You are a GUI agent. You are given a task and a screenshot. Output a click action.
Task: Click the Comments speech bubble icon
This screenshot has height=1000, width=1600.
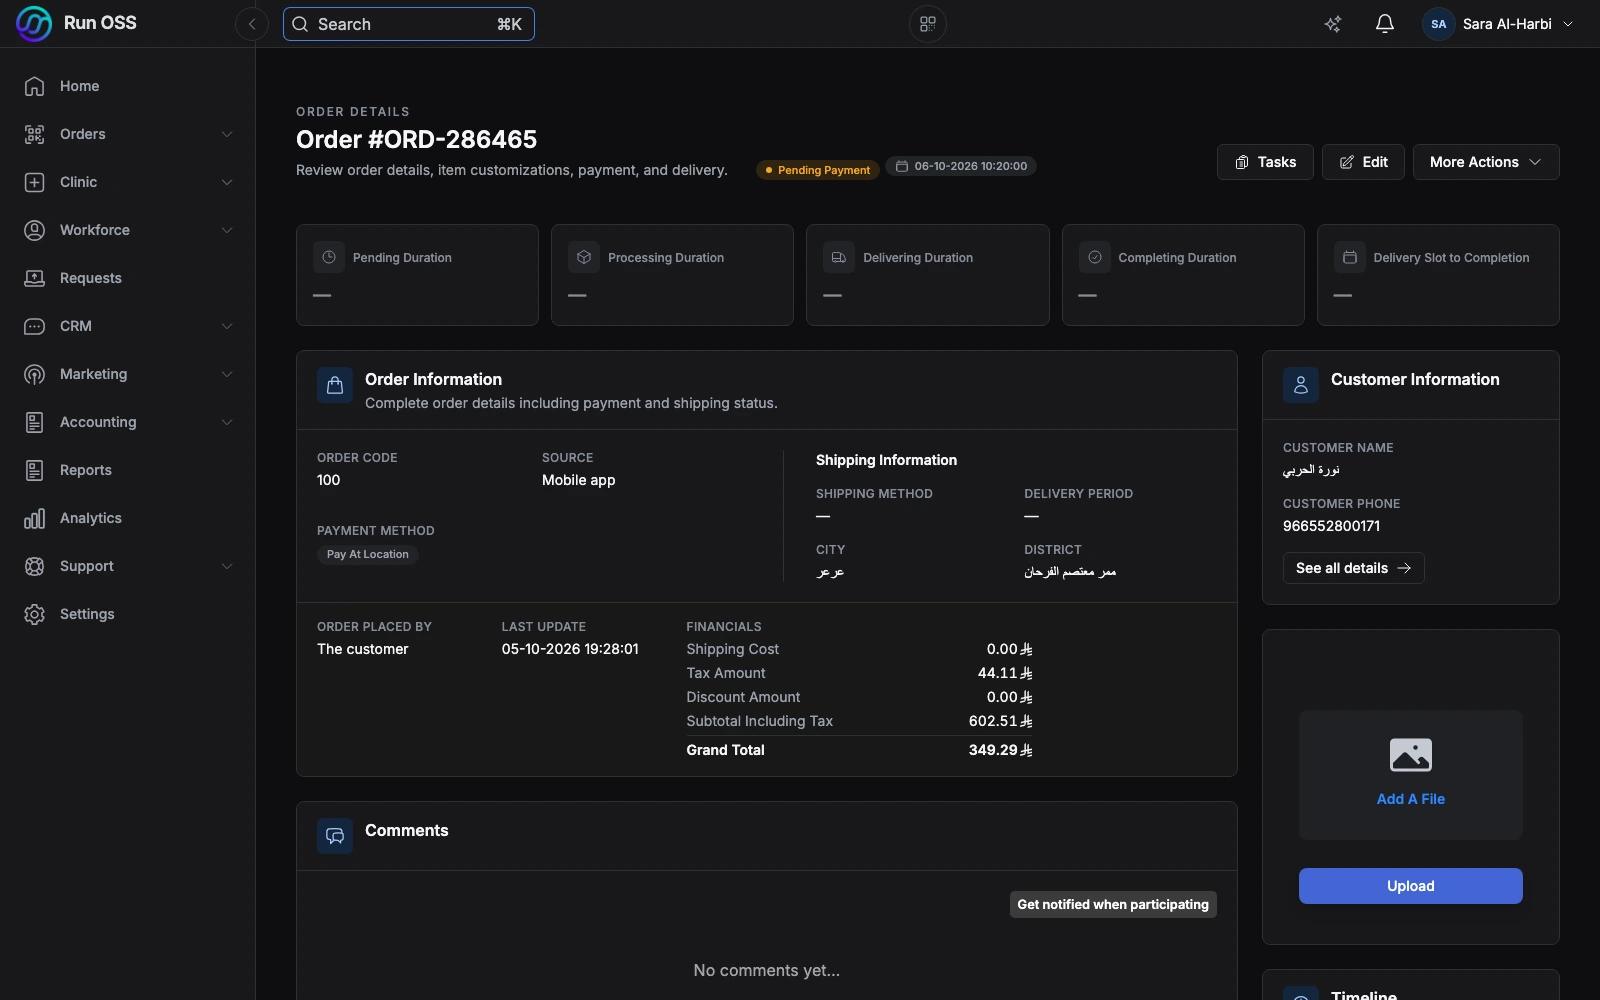coord(335,836)
